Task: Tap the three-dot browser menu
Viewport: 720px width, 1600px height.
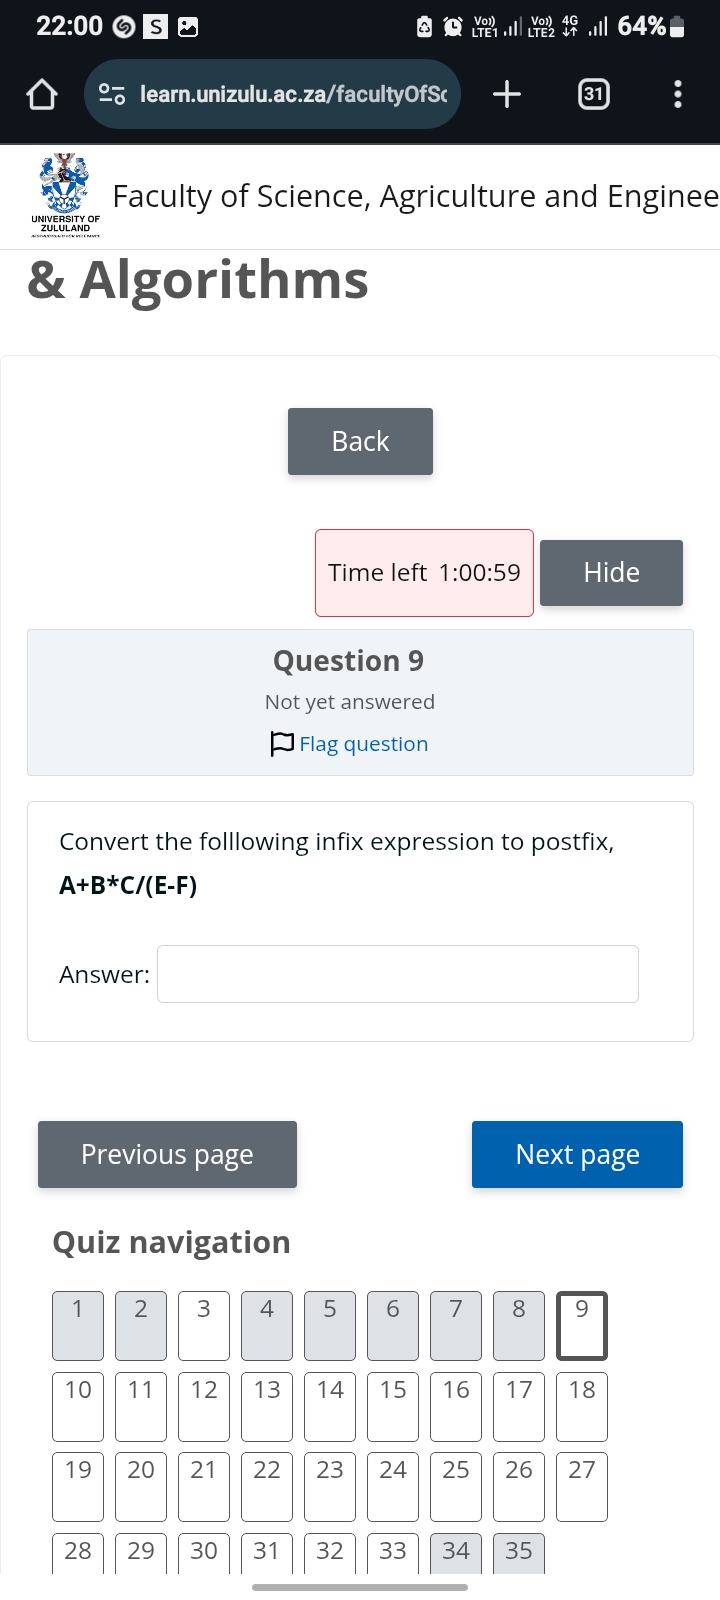Action: tap(677, 94)
